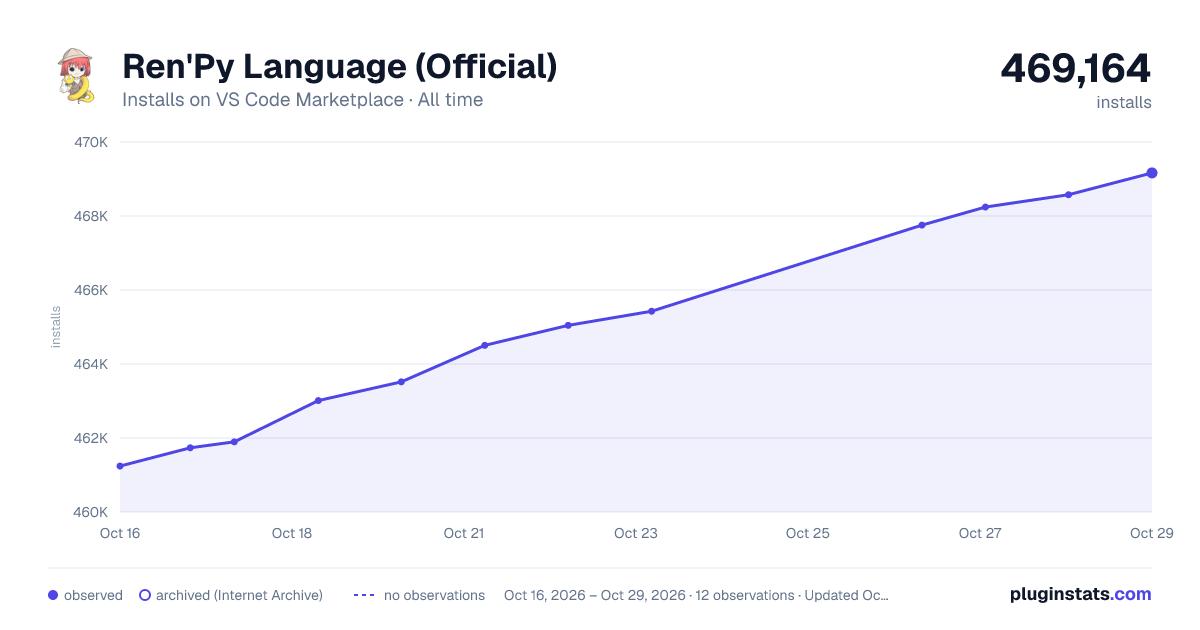The height and width of the screenshot is (630, 1200).
Task: Click the Oct 16 x-axis label
Action: click(120, 533)
